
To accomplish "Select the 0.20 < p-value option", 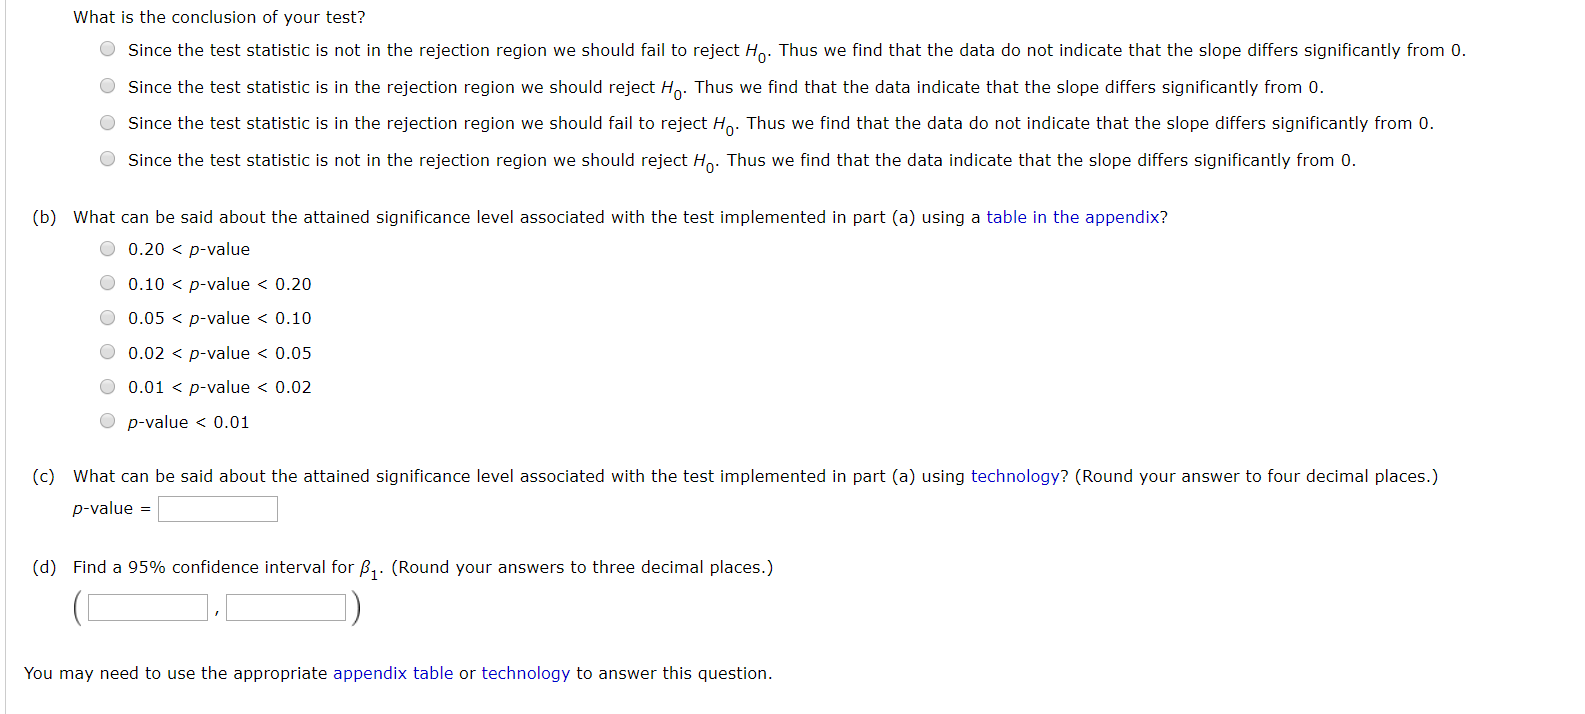I will point(107,248).
